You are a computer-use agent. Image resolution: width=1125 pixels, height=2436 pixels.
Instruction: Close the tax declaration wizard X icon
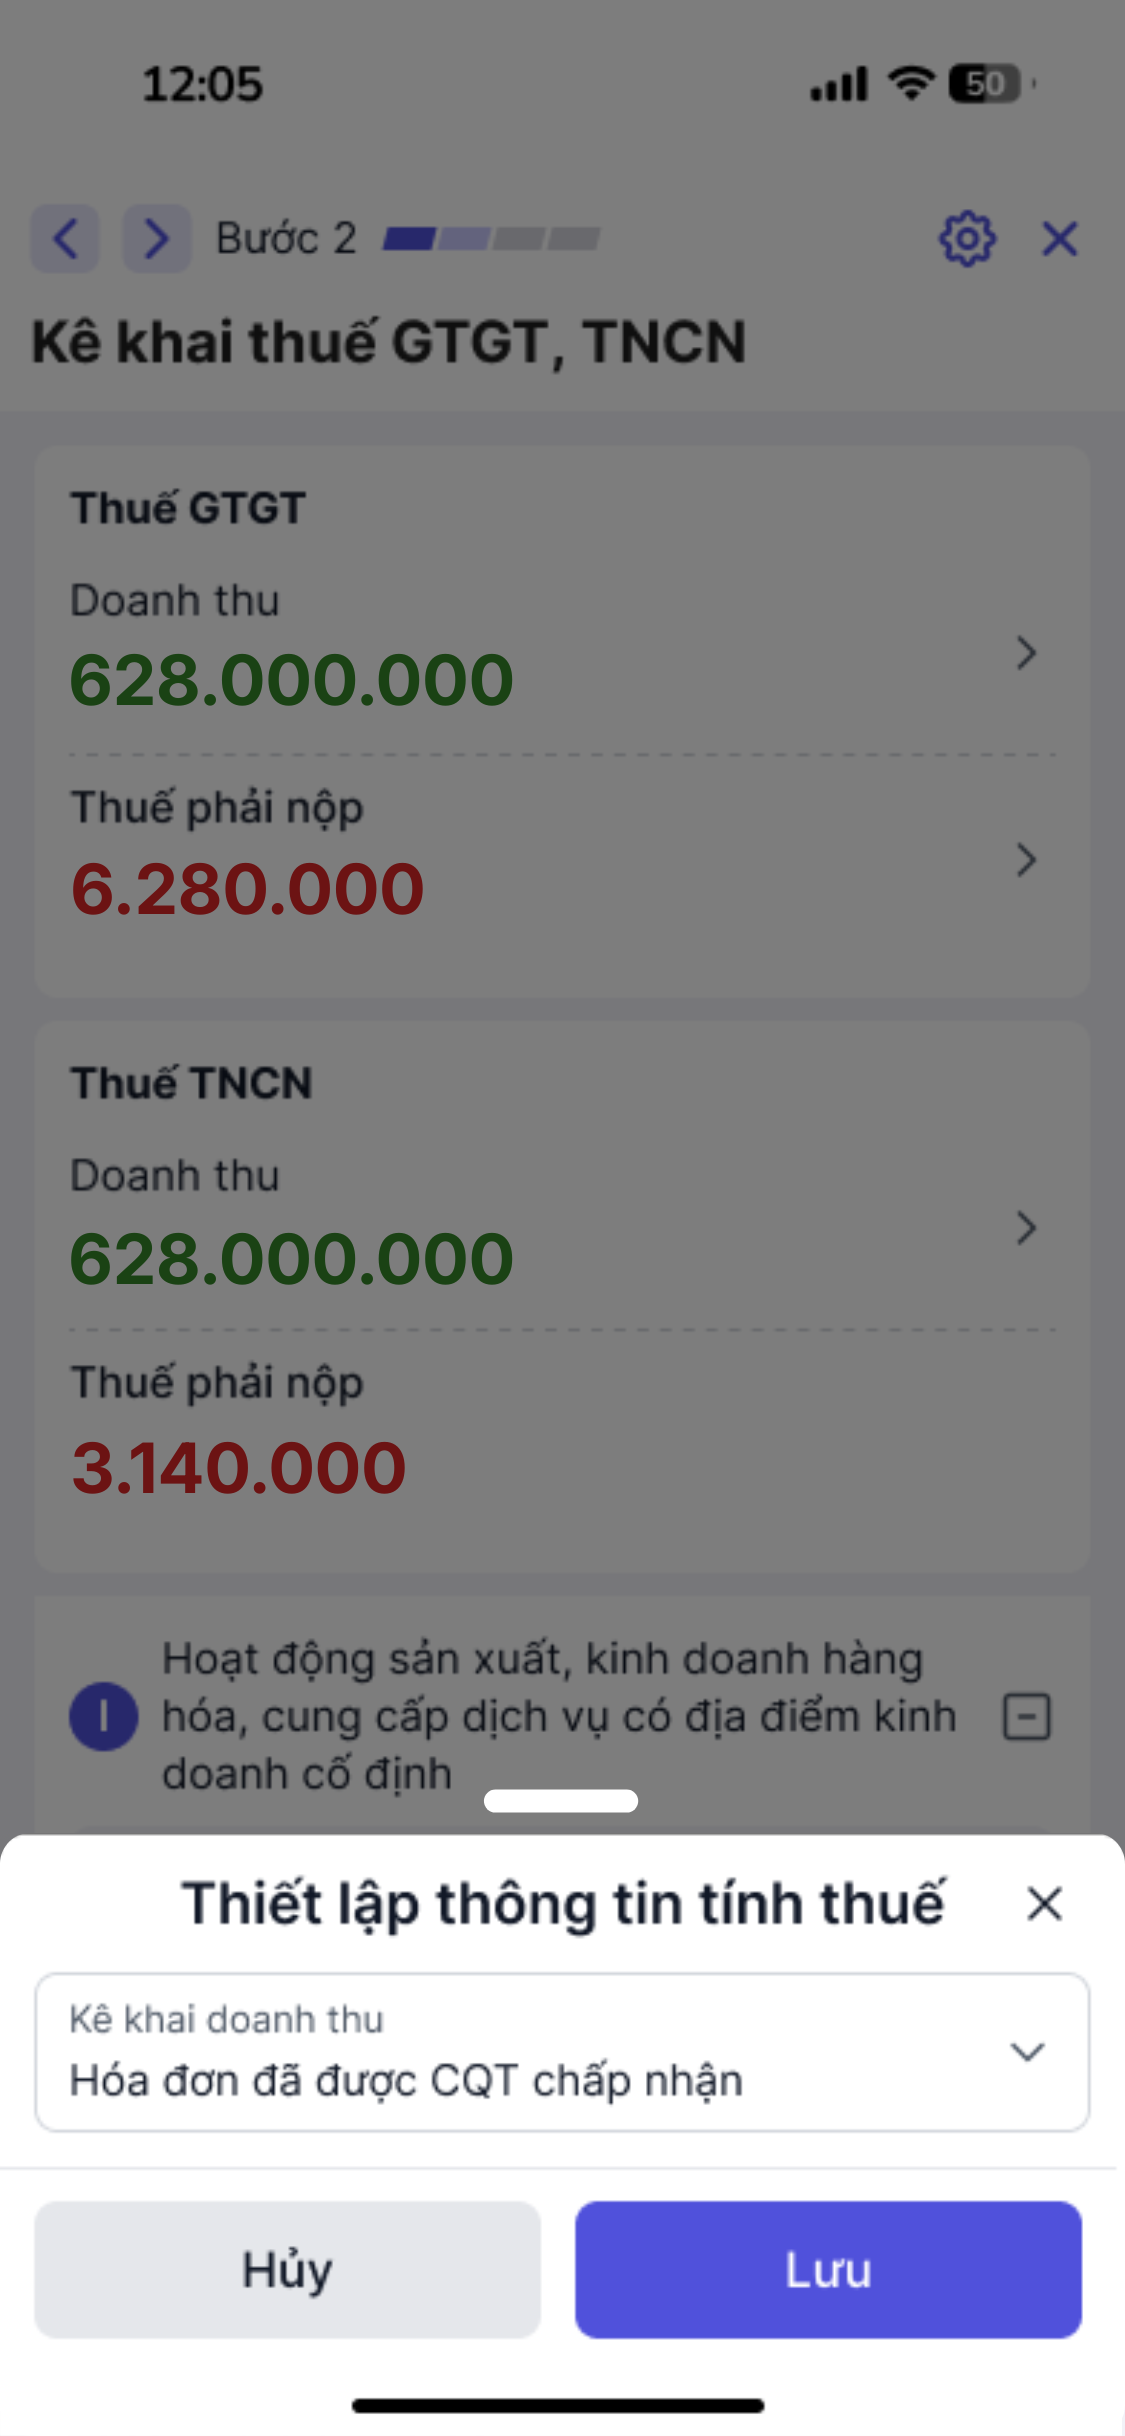pos(1060,239)
